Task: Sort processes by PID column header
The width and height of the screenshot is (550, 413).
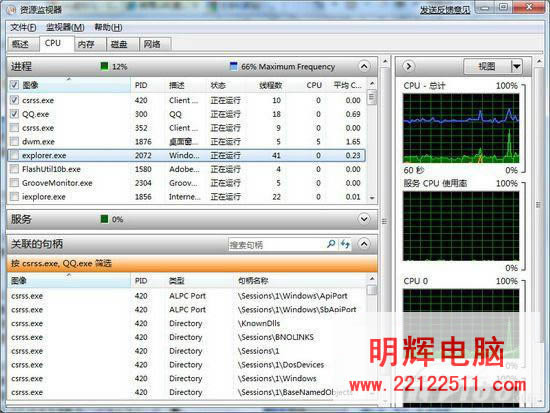Action: pos(147,85)
